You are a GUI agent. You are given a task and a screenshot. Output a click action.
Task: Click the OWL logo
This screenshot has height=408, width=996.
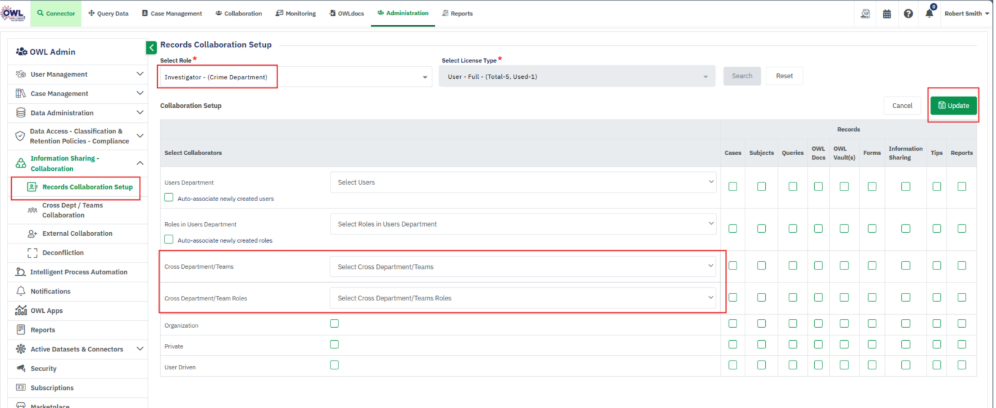(14, 13)
